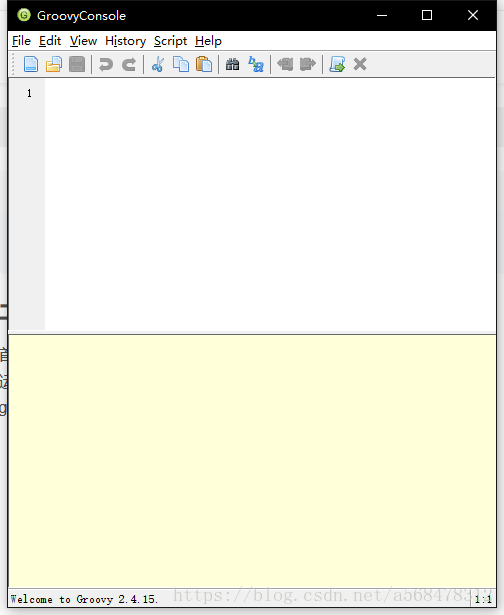Click inside the script editor area
This screenshot has height=615, width=504.
(x=270, y=204)
